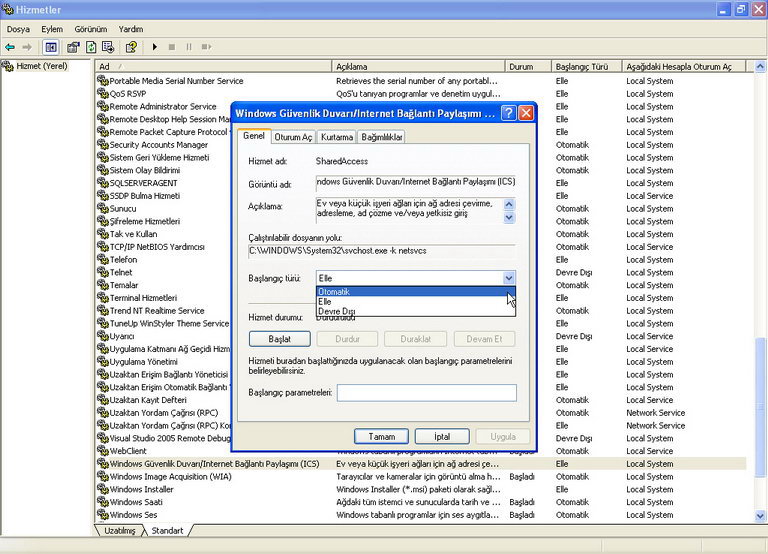The height and width of the screenshot is (554, 768).
Task: Open the Help toolbar icon
Action: [x=131, y=47]
